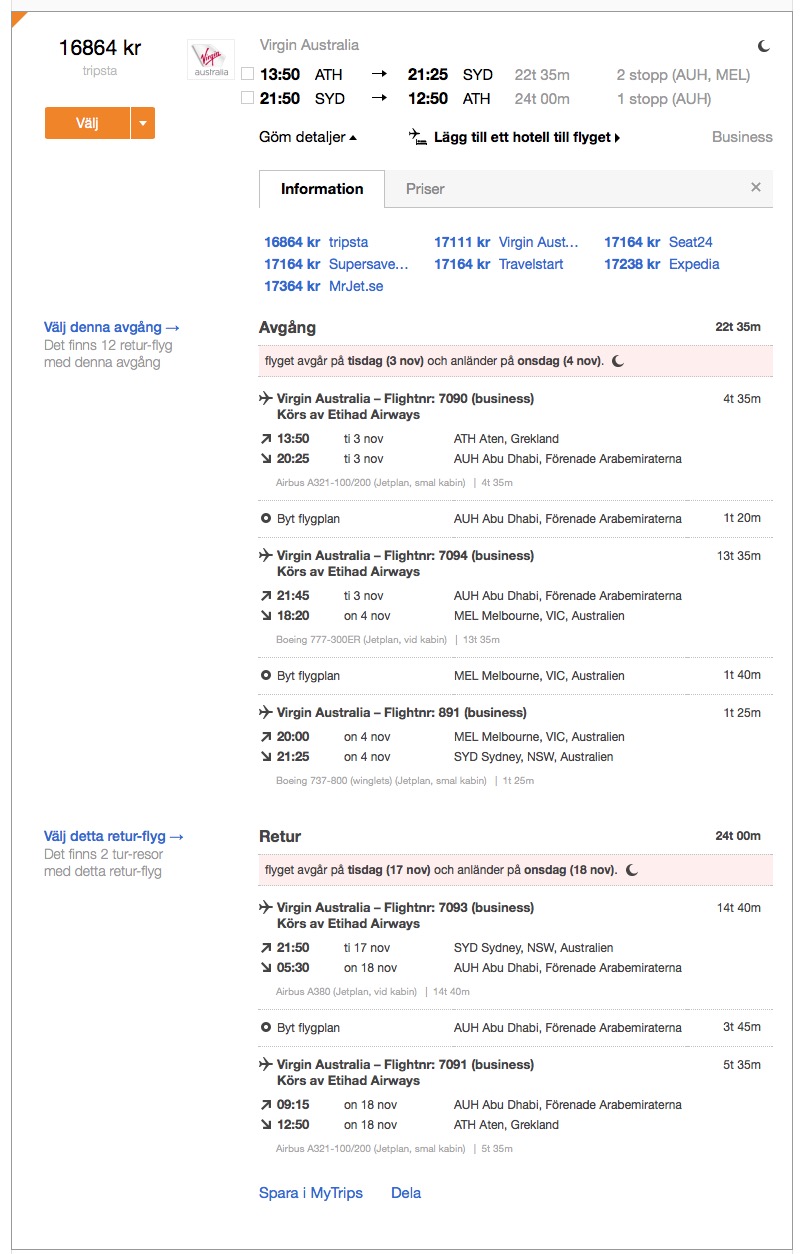Tick the 13:50 ATH outbound flight checkbox

[x=248, y=74]
